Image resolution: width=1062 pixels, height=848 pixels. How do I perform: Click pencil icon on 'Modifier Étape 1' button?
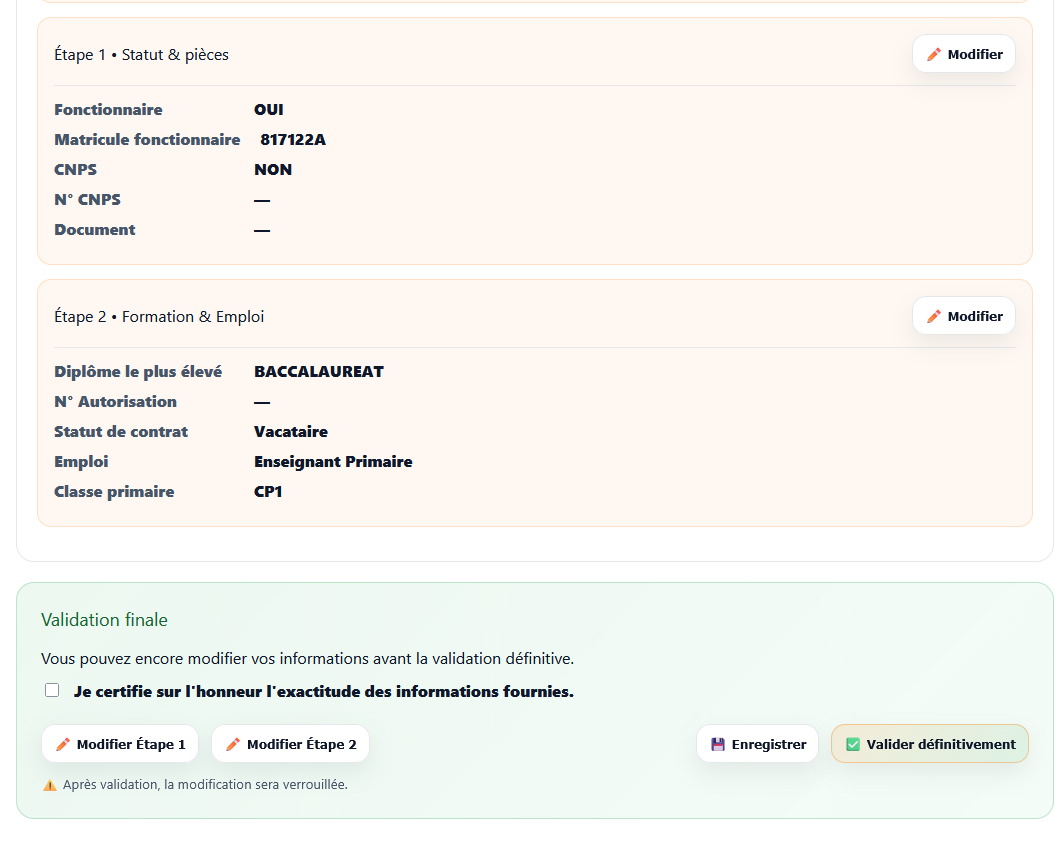click(63, 745)
